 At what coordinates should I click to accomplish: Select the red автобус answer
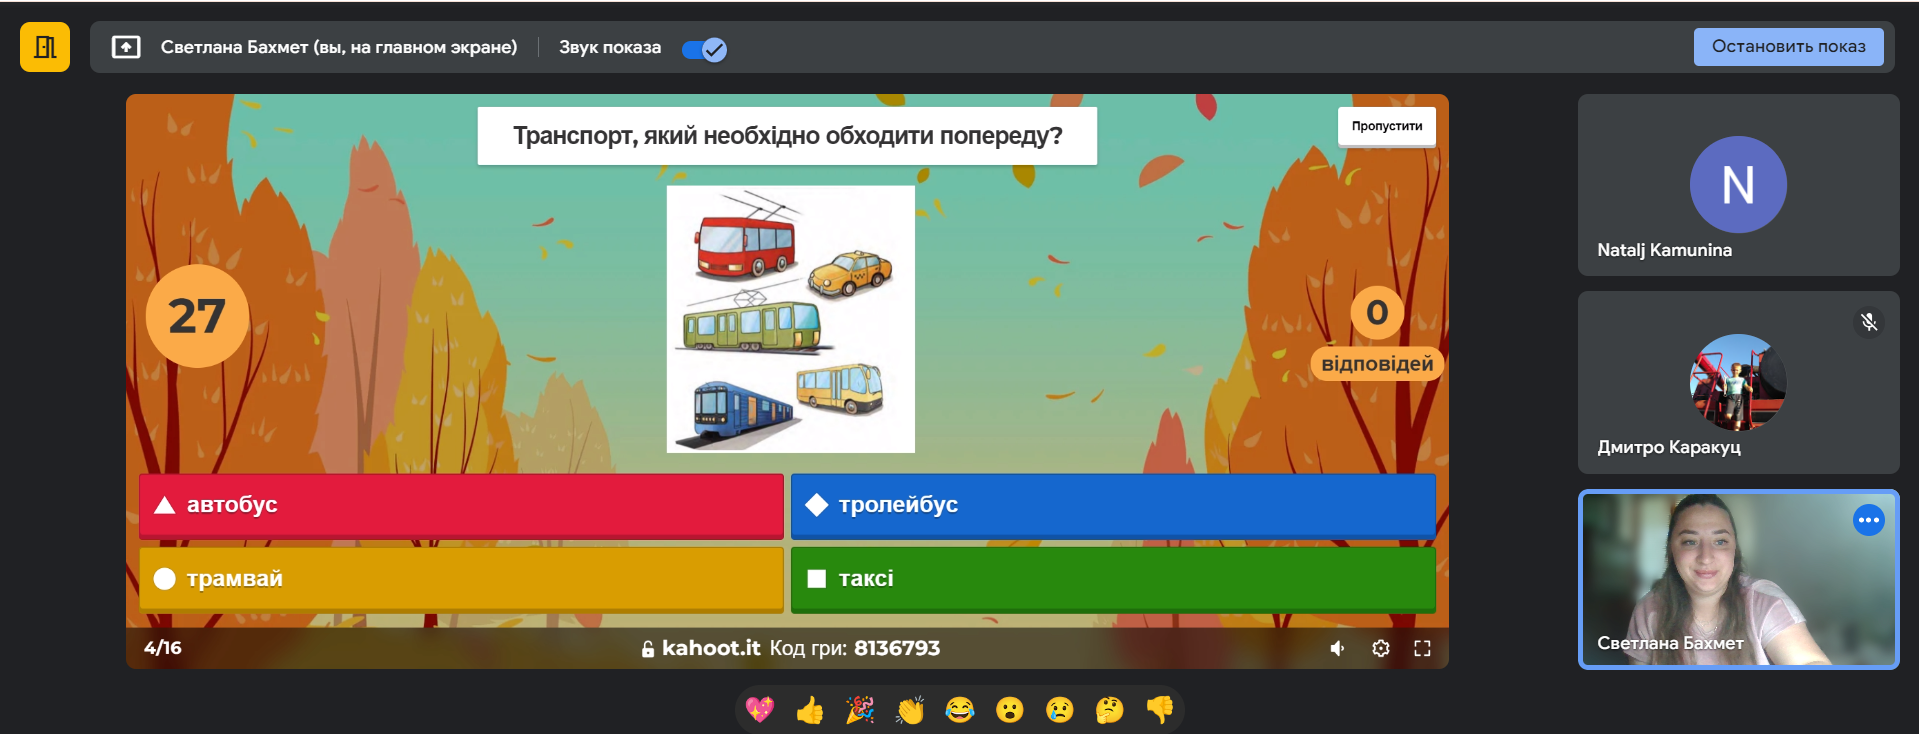click(x=461, y=505)
